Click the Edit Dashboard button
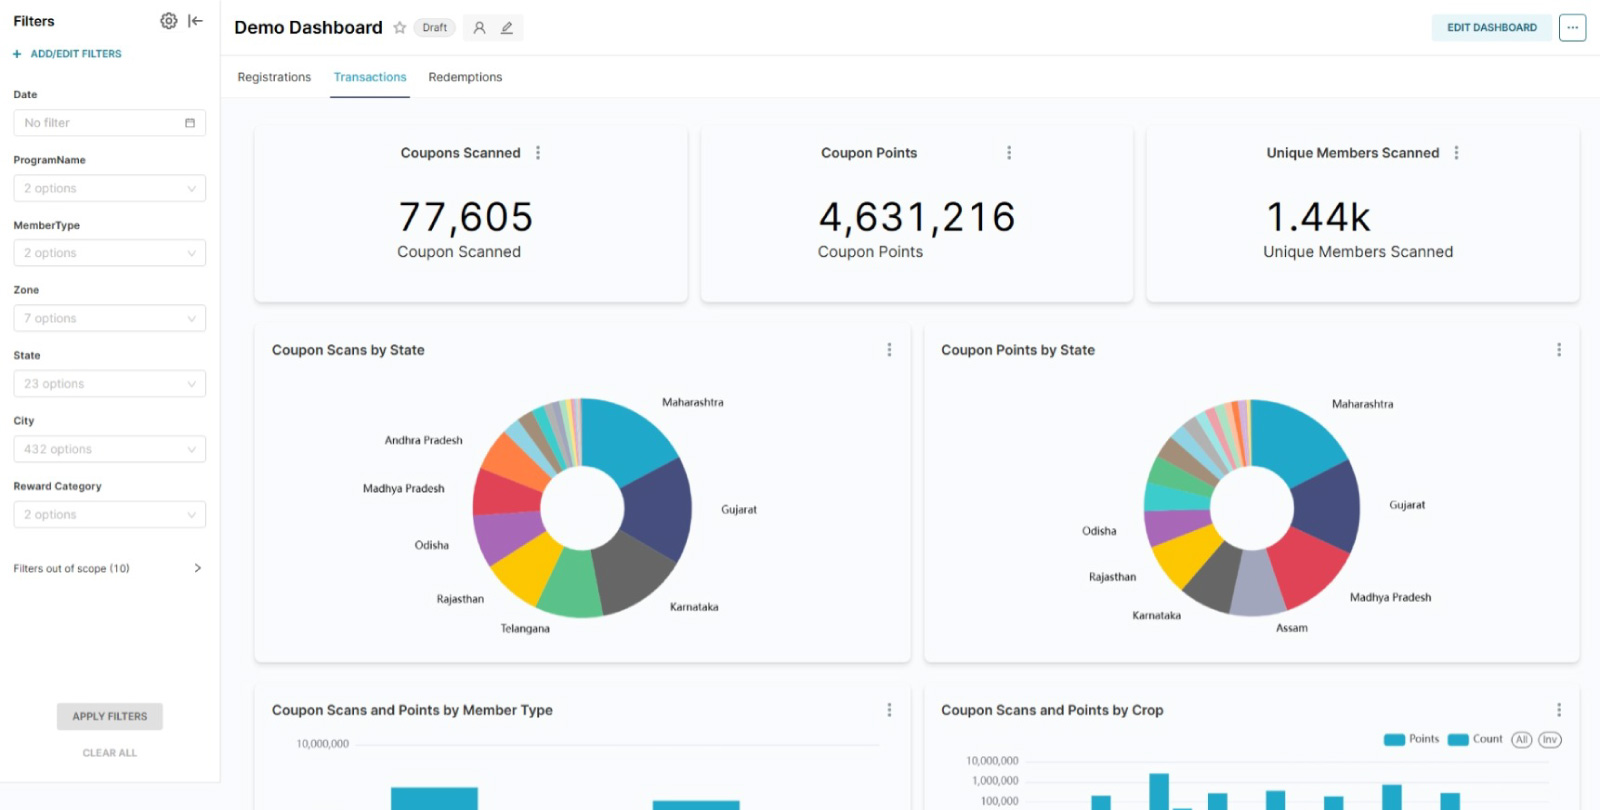 point(1491,28)
